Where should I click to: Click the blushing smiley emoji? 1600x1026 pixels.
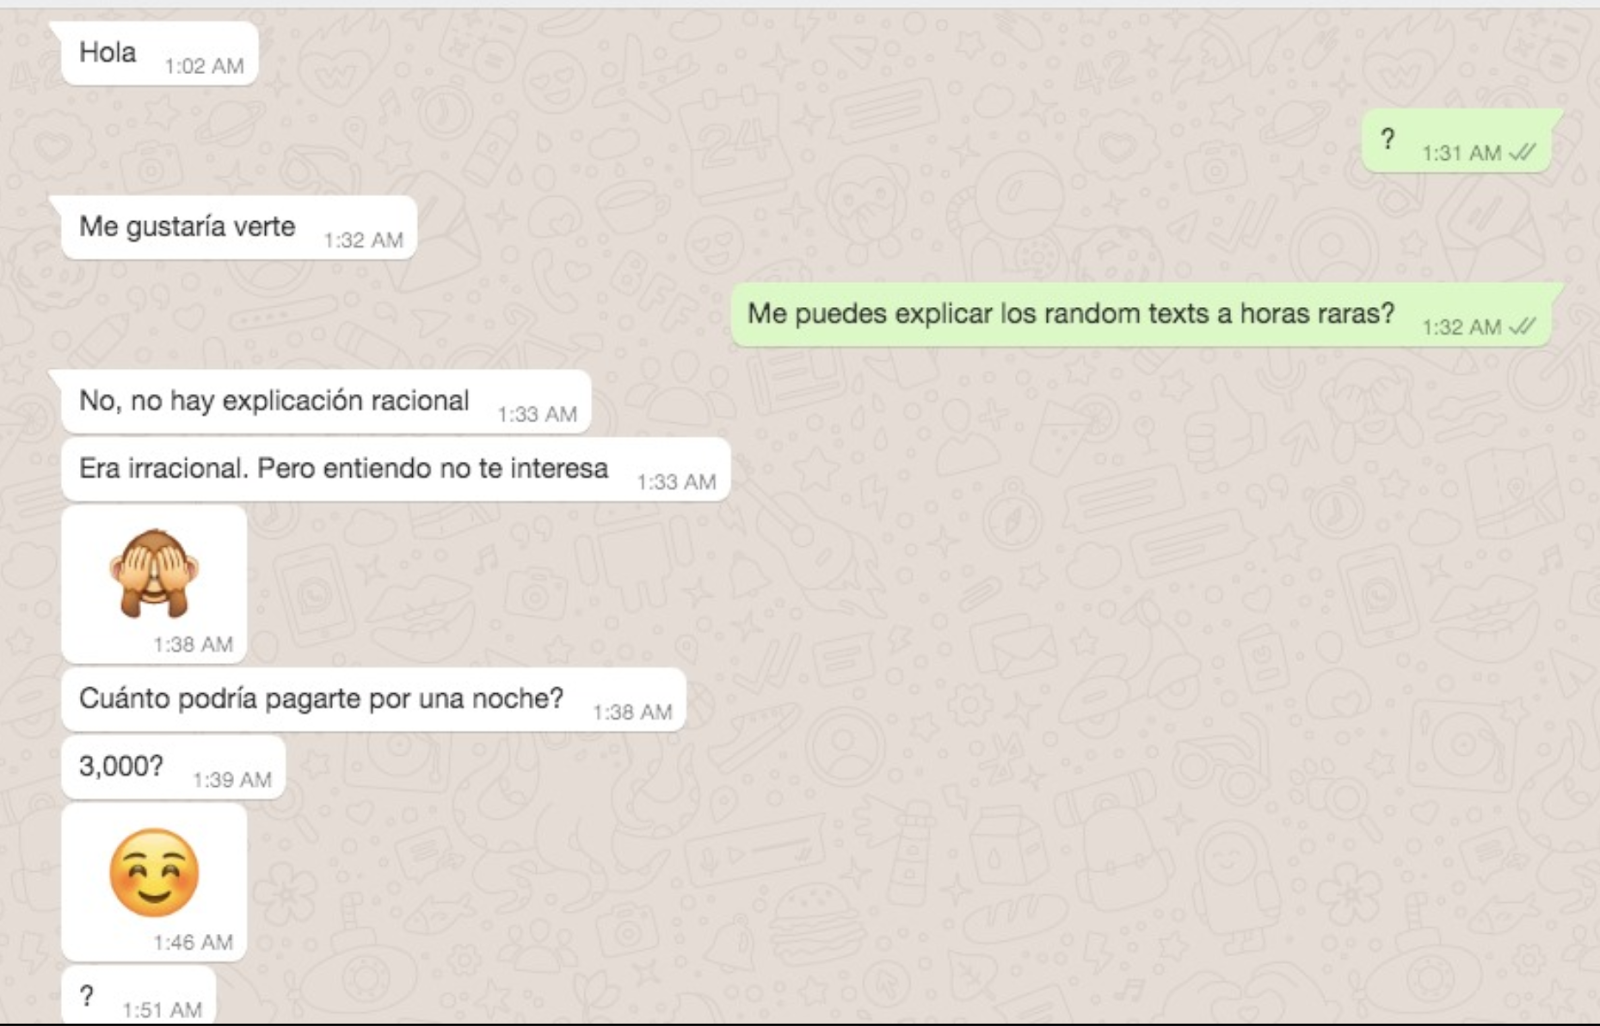[x=154, y=872]
